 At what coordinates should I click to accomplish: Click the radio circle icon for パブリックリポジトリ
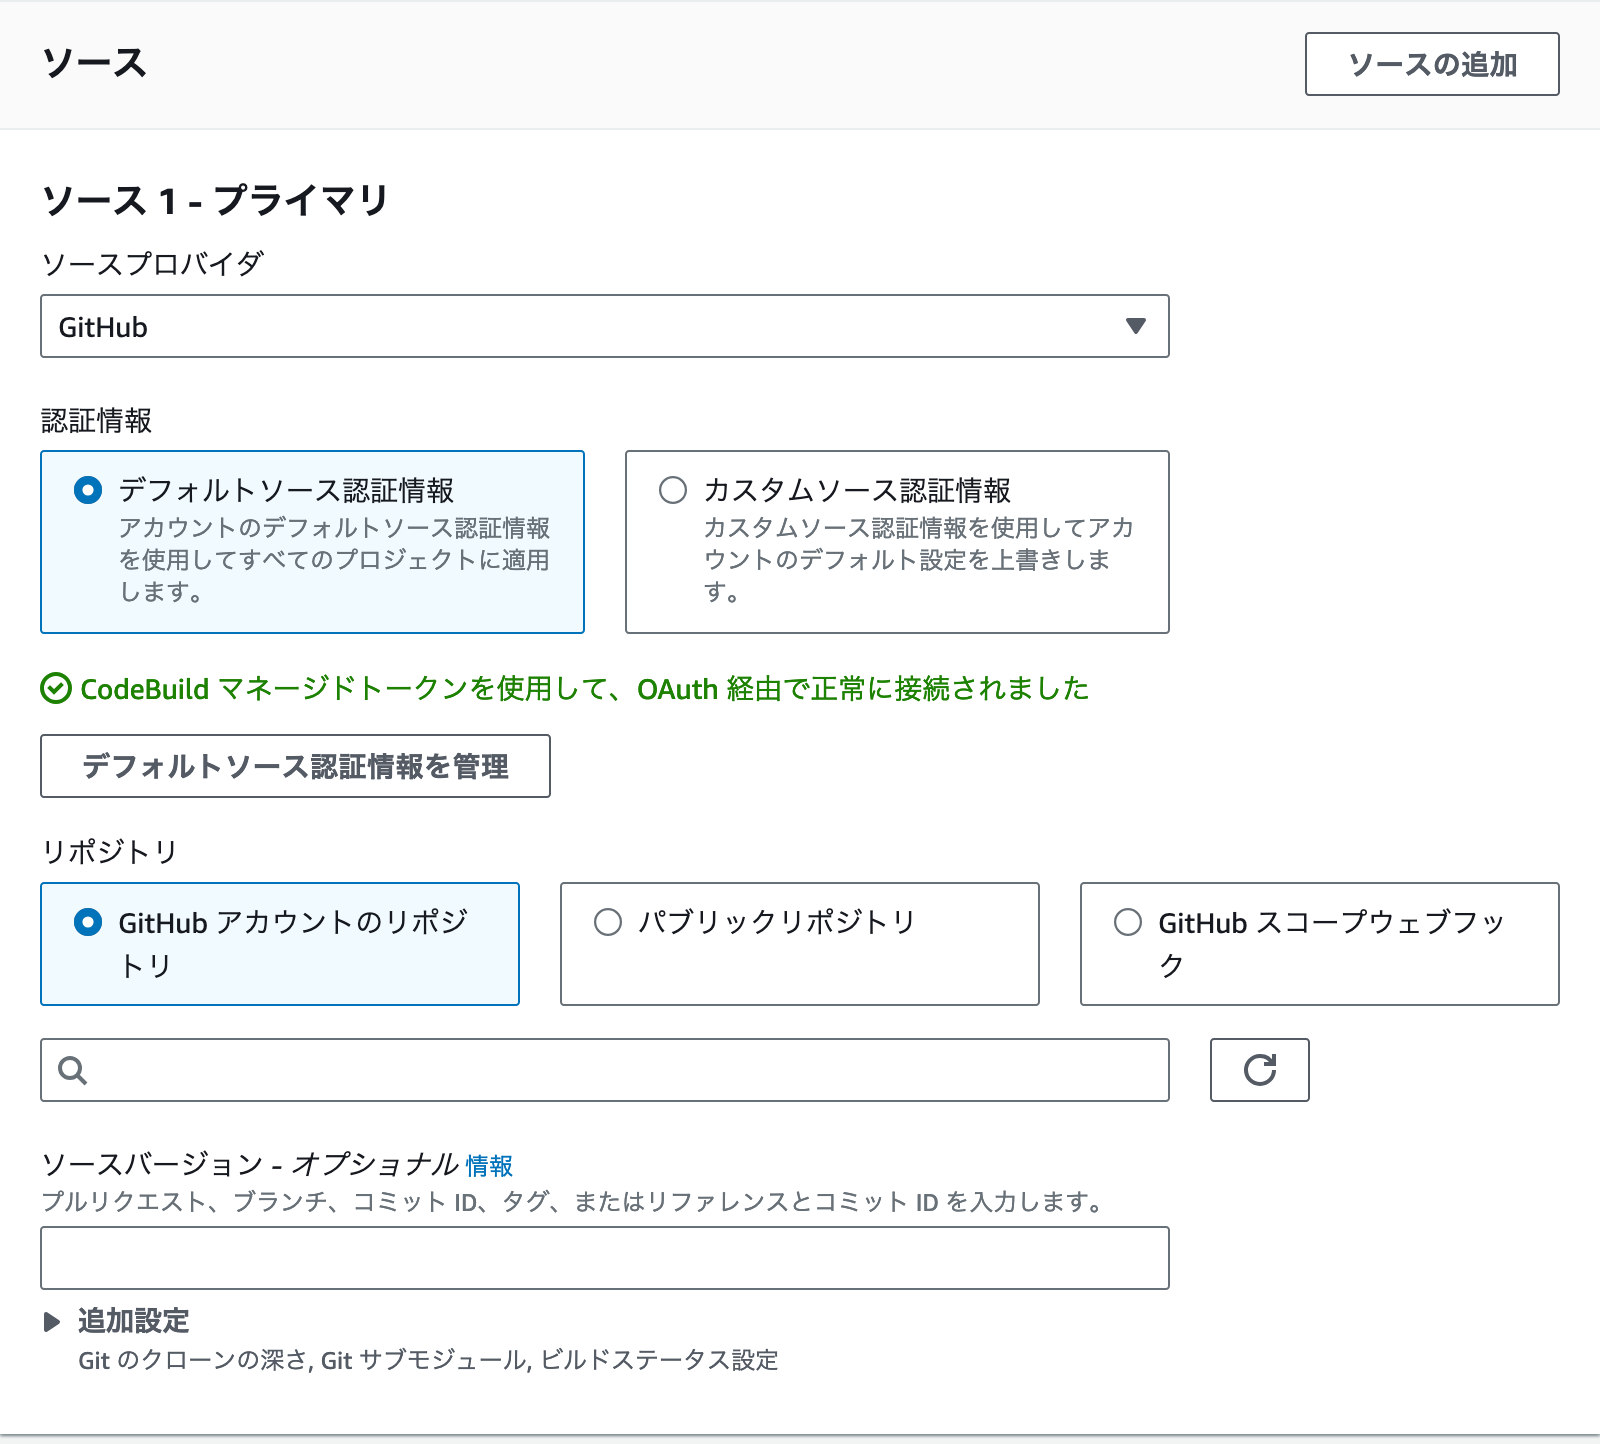click(607, 923)
